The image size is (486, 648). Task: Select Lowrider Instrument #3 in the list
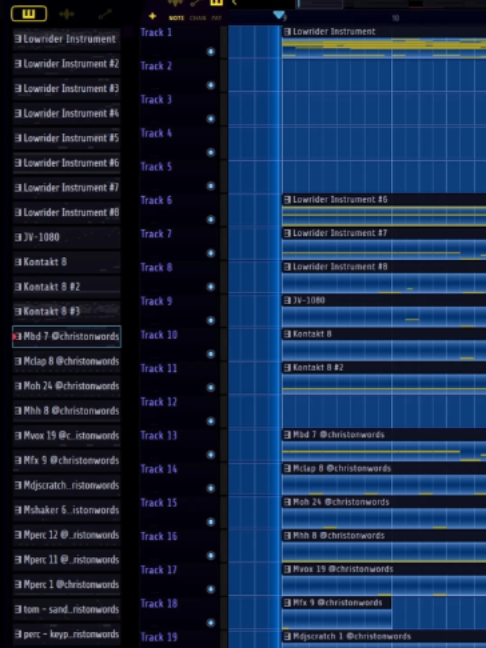tap(67, 88)
